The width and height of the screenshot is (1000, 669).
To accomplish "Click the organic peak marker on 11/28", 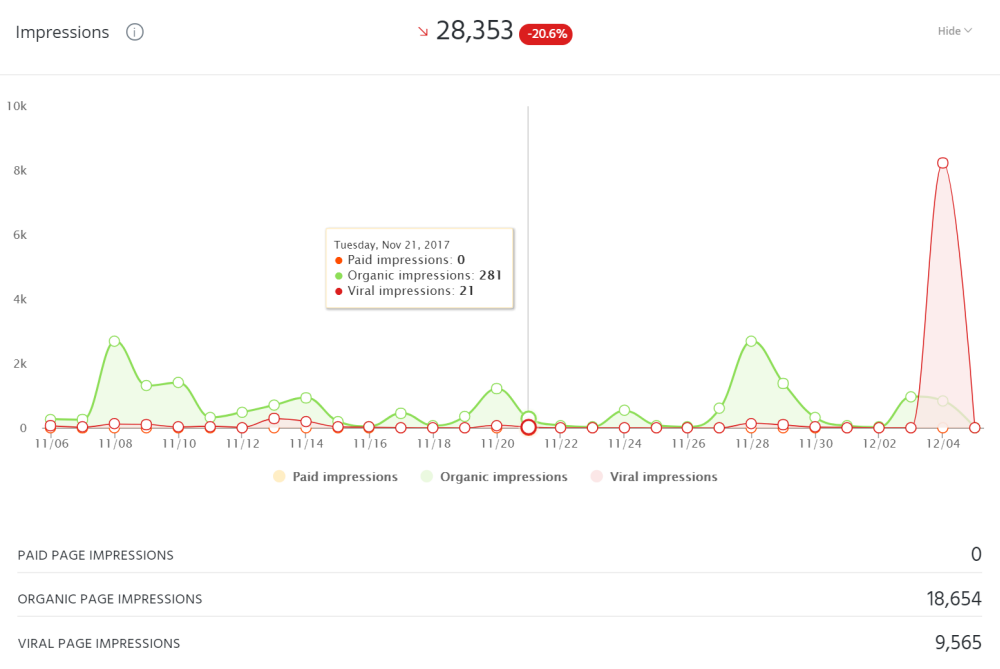I will coord(751,342).
